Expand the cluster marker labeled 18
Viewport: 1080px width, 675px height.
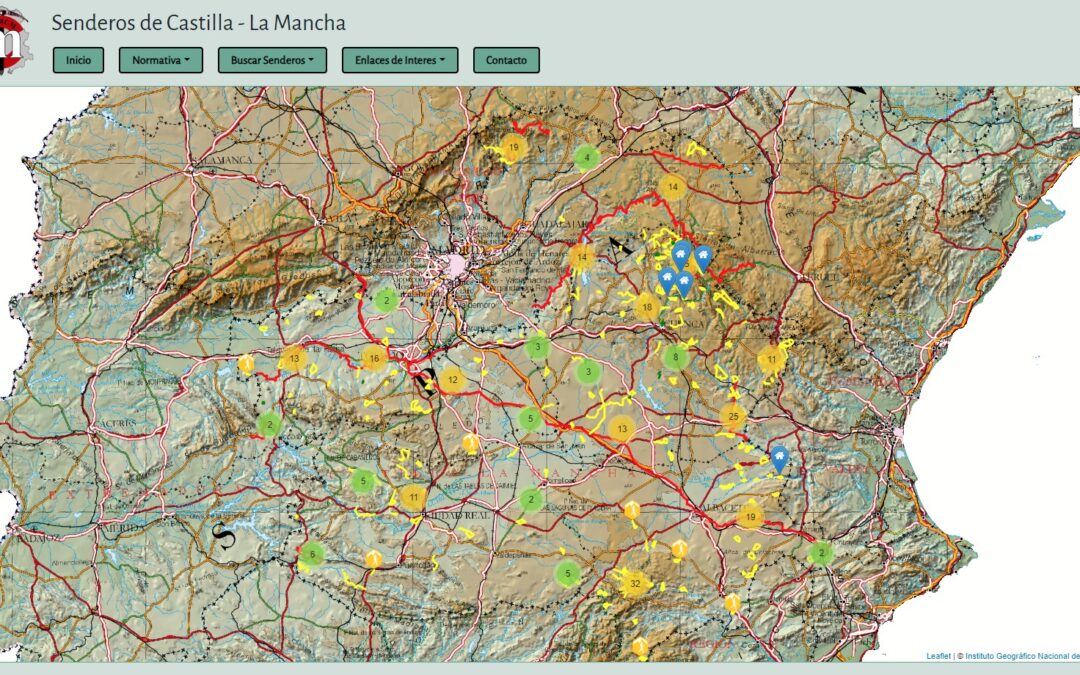pos(647,307)
